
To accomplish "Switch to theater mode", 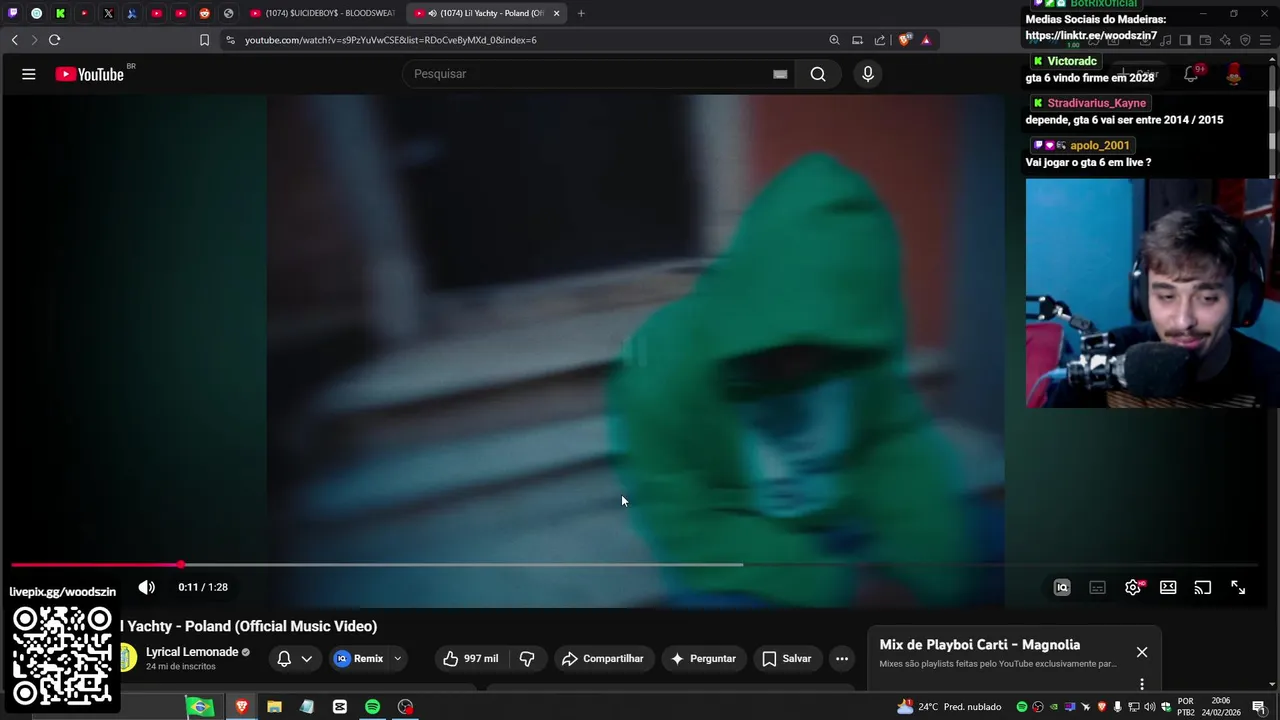I will pyautogui.click(x=1168, y=587).
